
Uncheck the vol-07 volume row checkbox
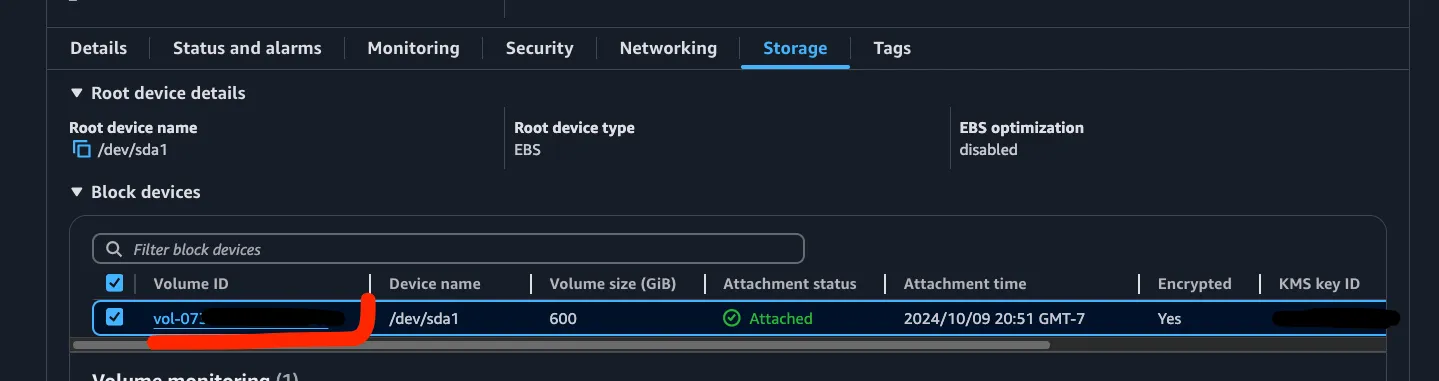pyautogui.click(x=115, y=317)
